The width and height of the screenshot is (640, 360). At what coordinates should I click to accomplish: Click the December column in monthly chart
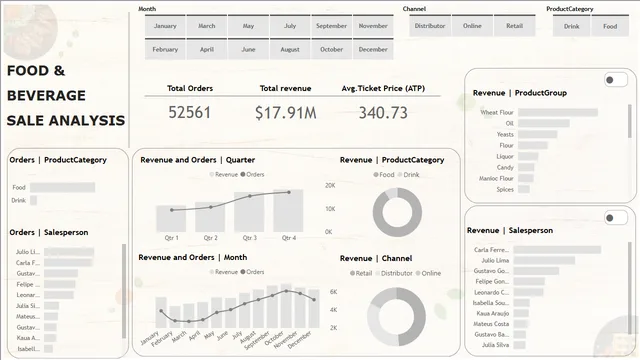313,309
